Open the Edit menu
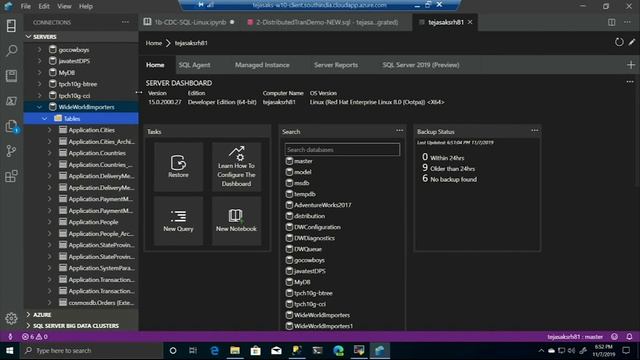The height and width of the screenshot is (360, 640). tap(44, 6)
